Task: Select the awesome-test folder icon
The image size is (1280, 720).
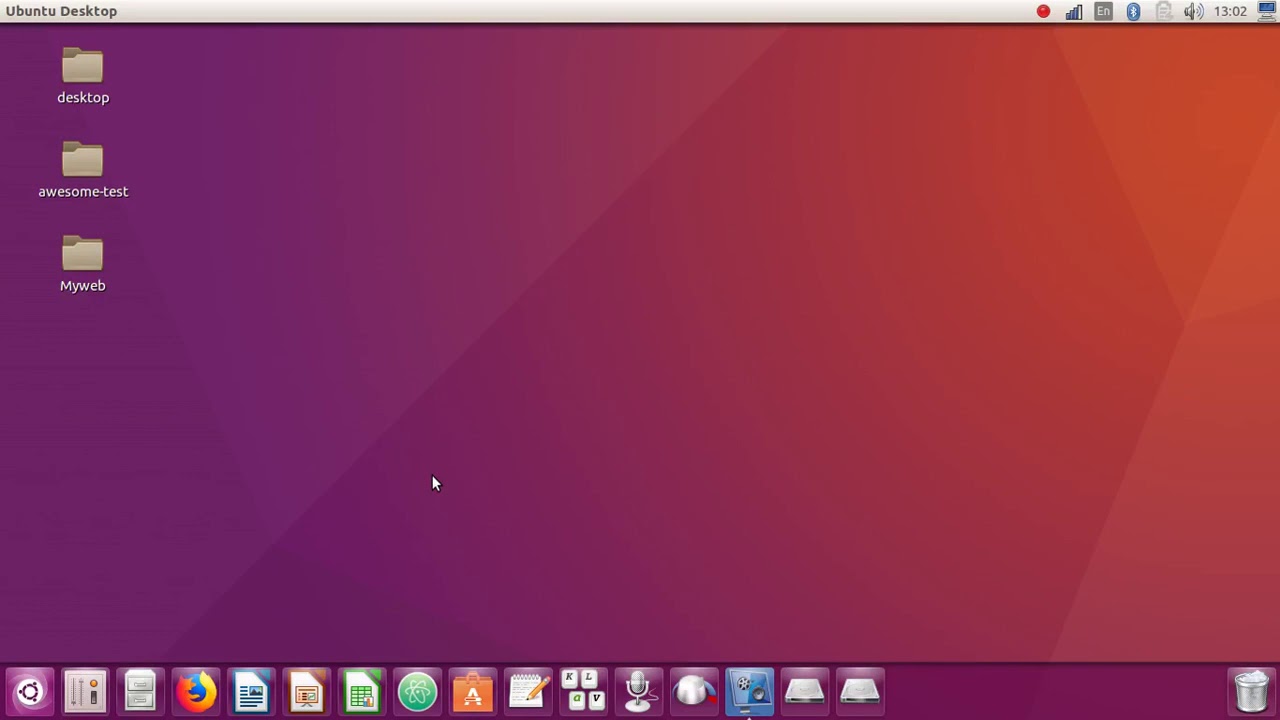Action: click(83, 159)
